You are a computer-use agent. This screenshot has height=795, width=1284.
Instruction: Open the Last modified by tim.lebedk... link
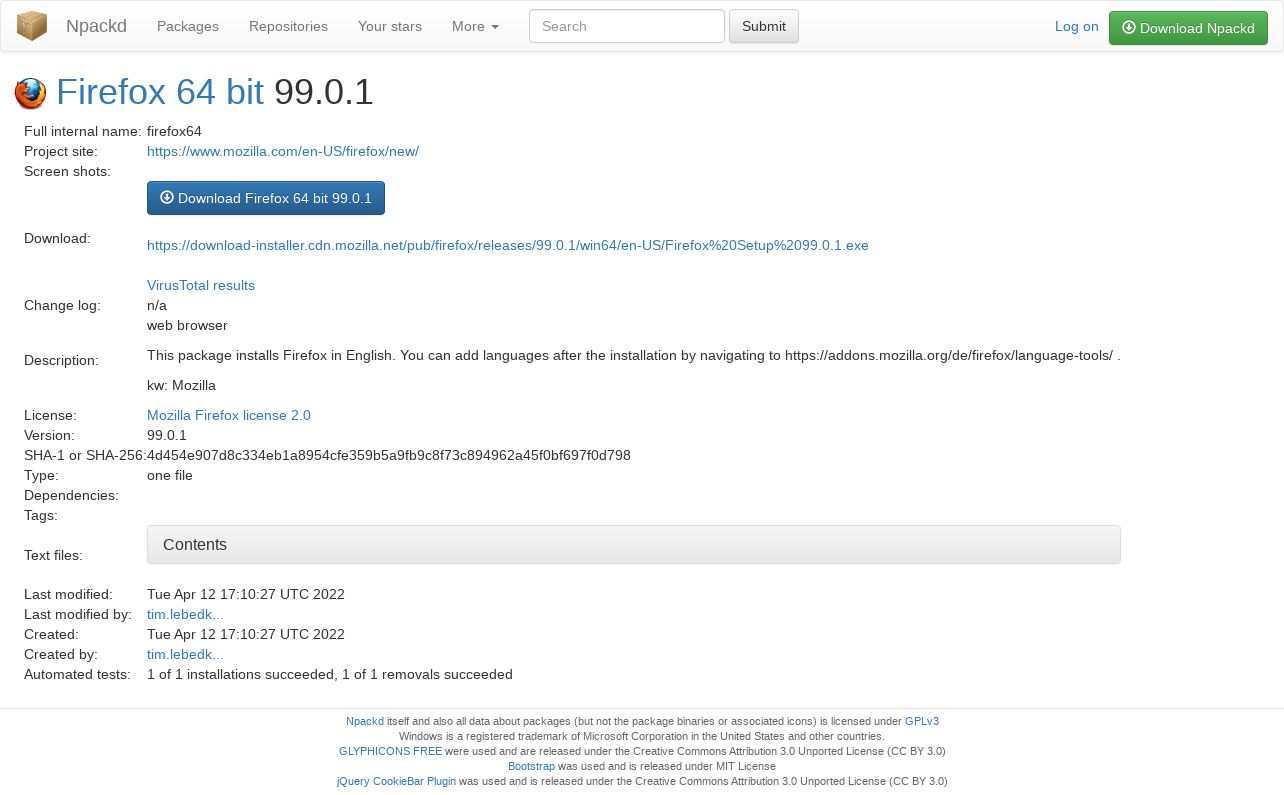[185, 614]
